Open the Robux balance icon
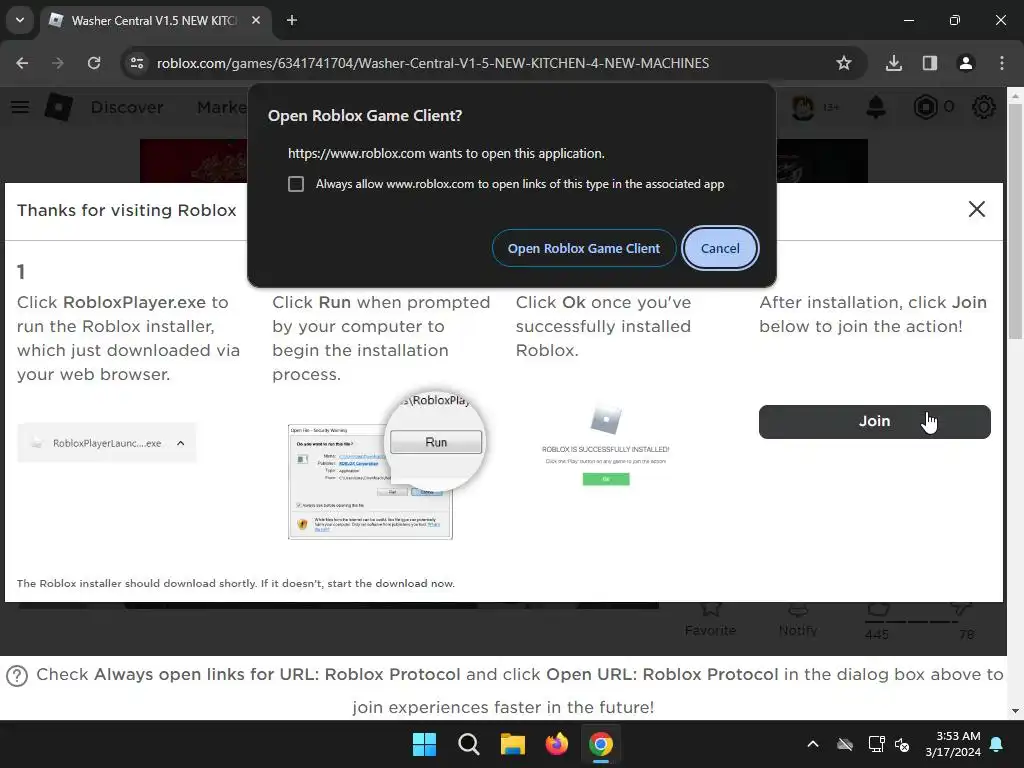The width and height of the screenshot is (1024, 768). pos(925,107)
